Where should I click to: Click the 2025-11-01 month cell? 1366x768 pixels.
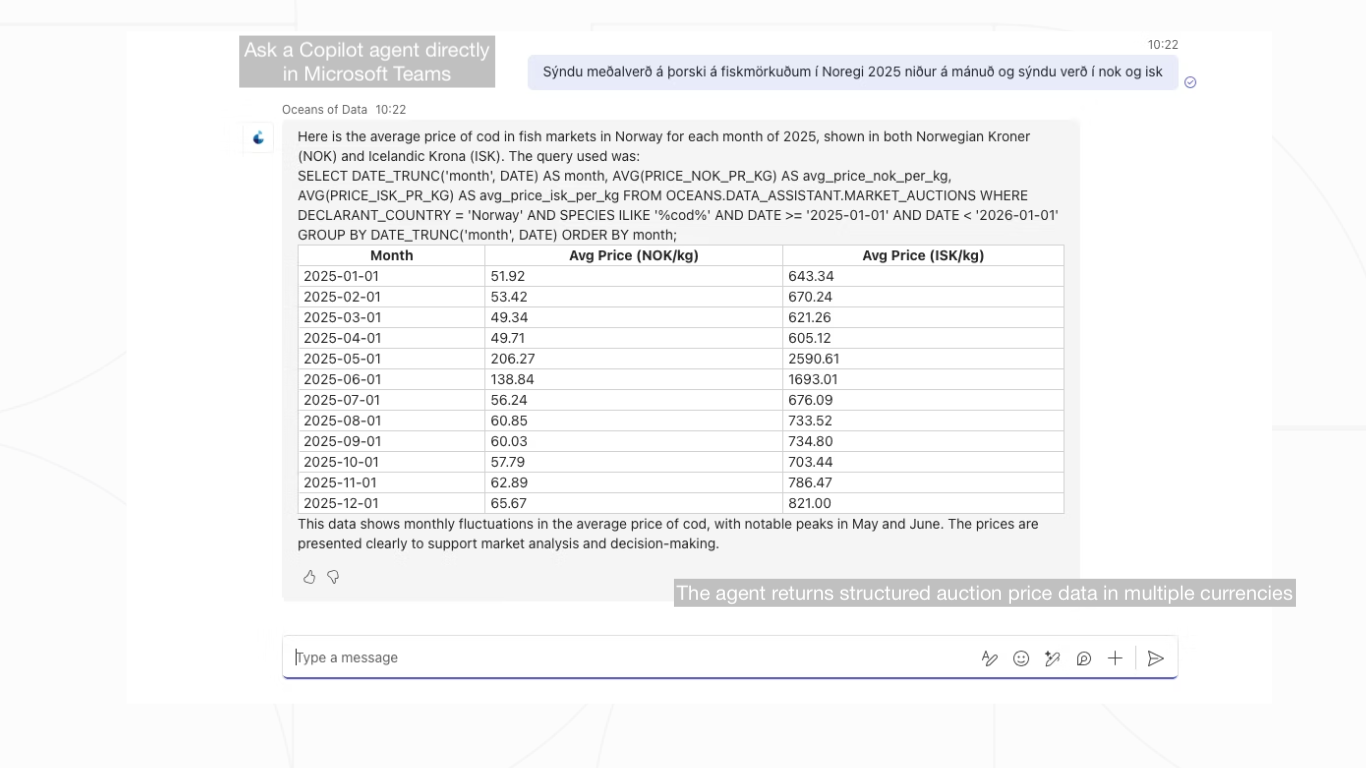click(x=391, y=483)
